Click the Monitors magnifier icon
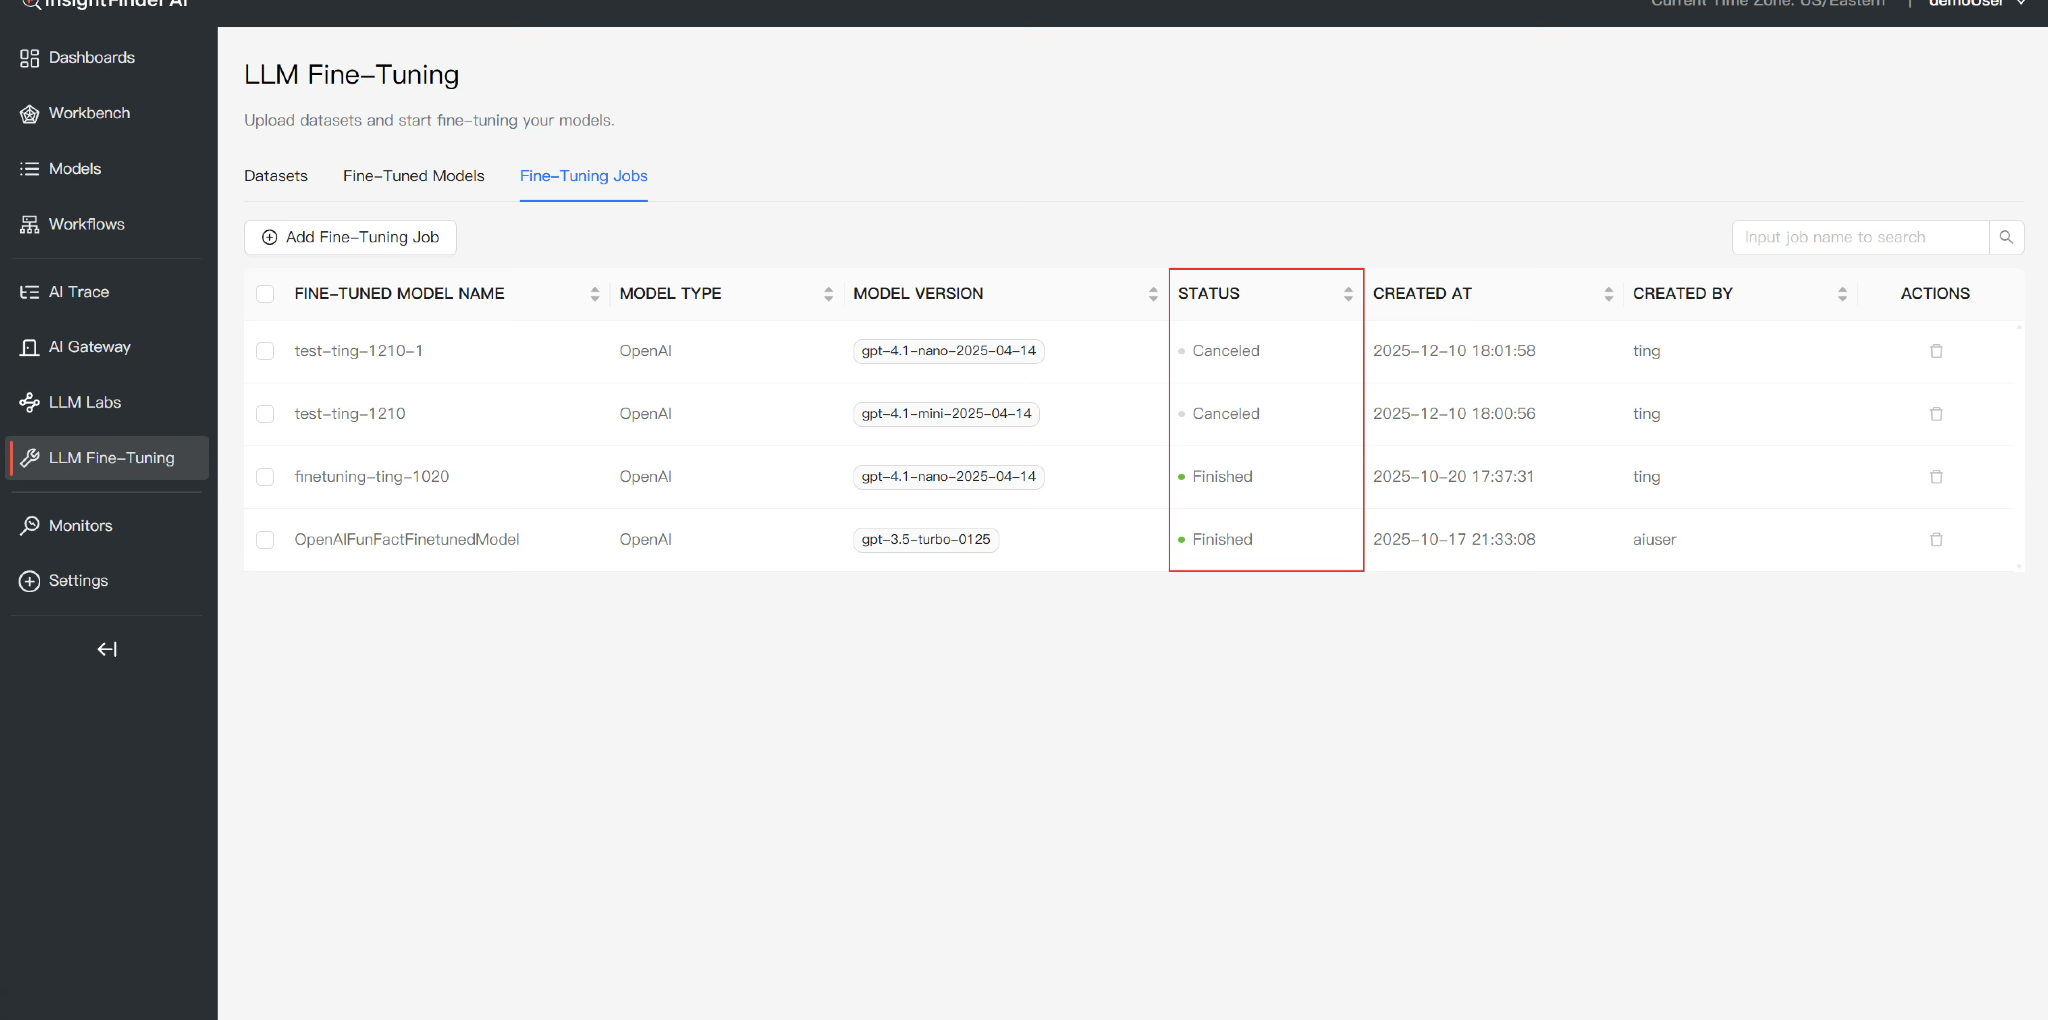 pos(29,526)
